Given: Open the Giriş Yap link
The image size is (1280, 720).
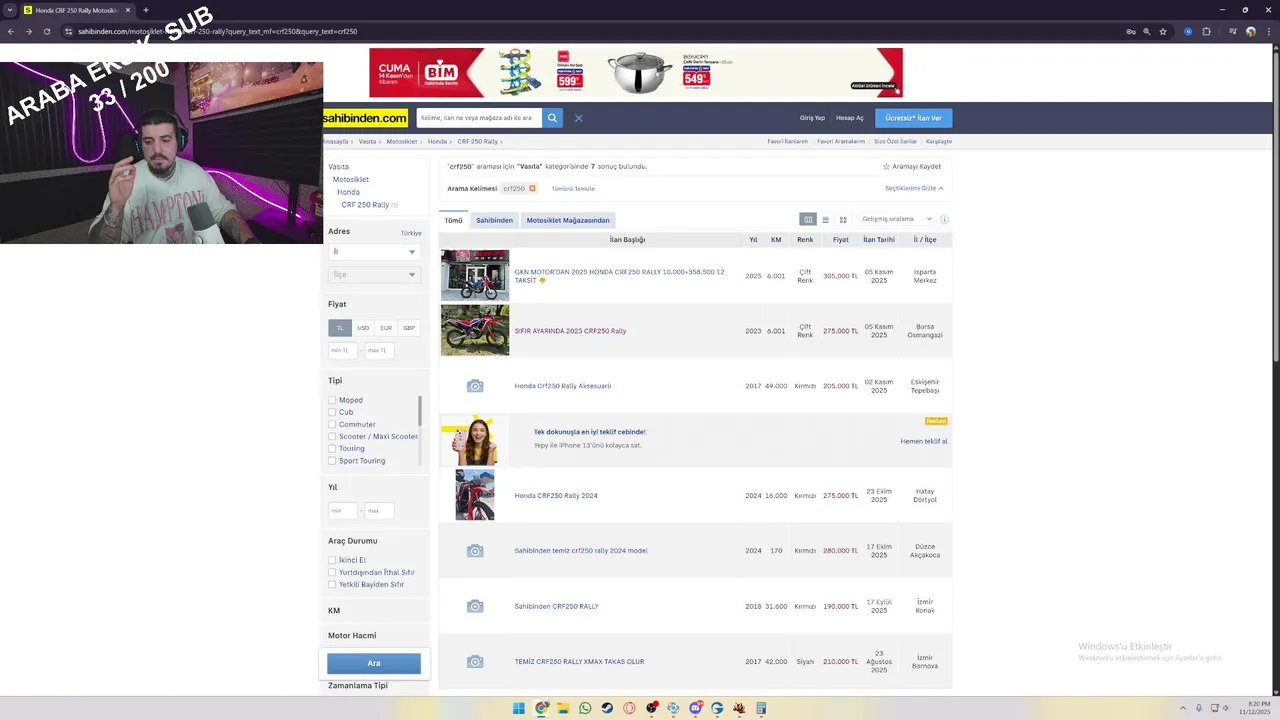Looking at the screenshot, I should click(812, 118).
